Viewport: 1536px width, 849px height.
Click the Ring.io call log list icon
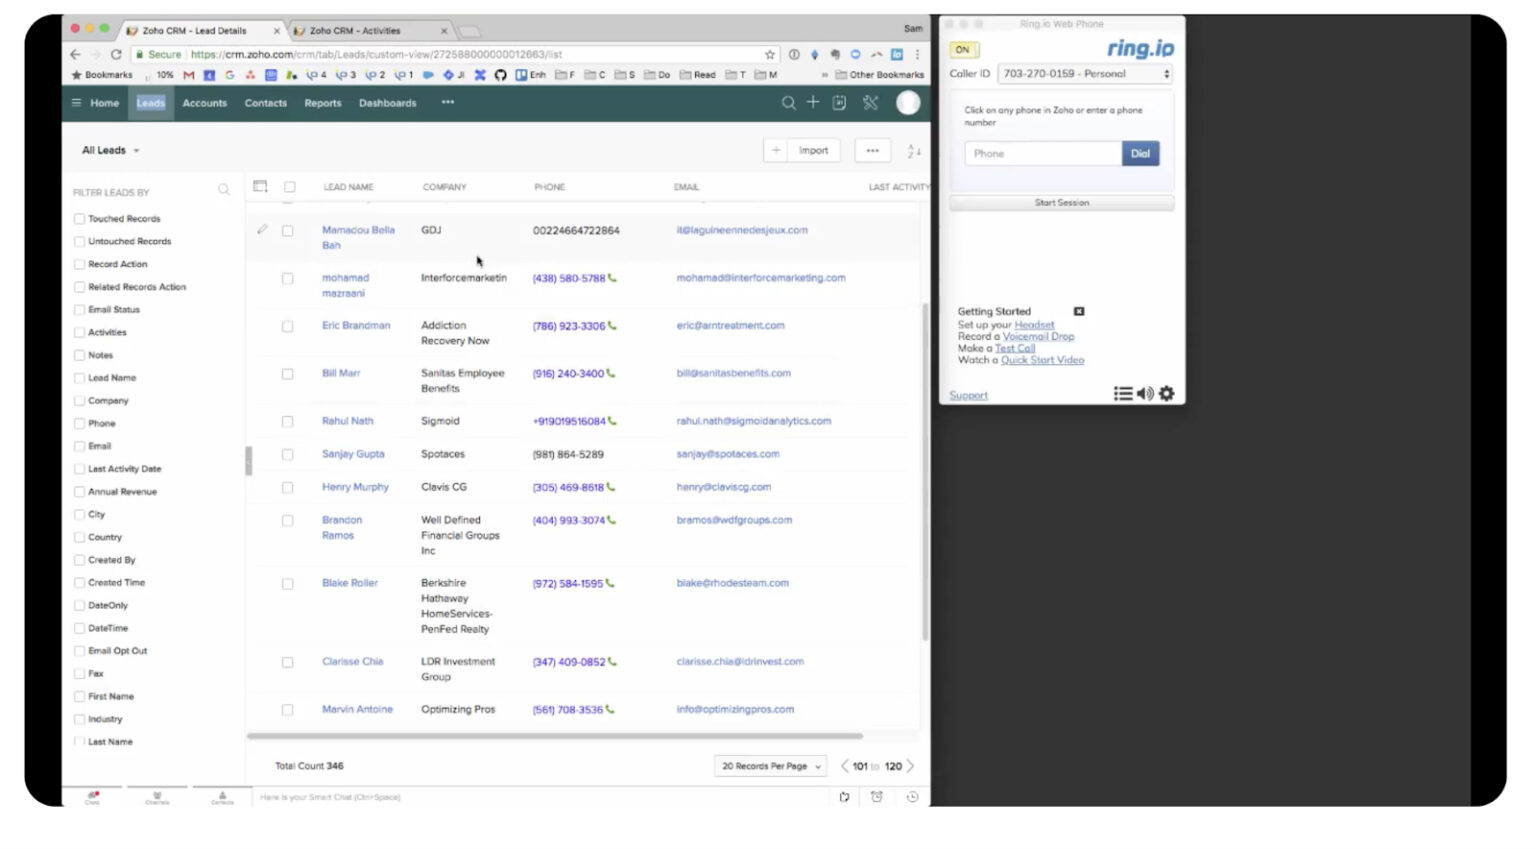point(1123,393)
